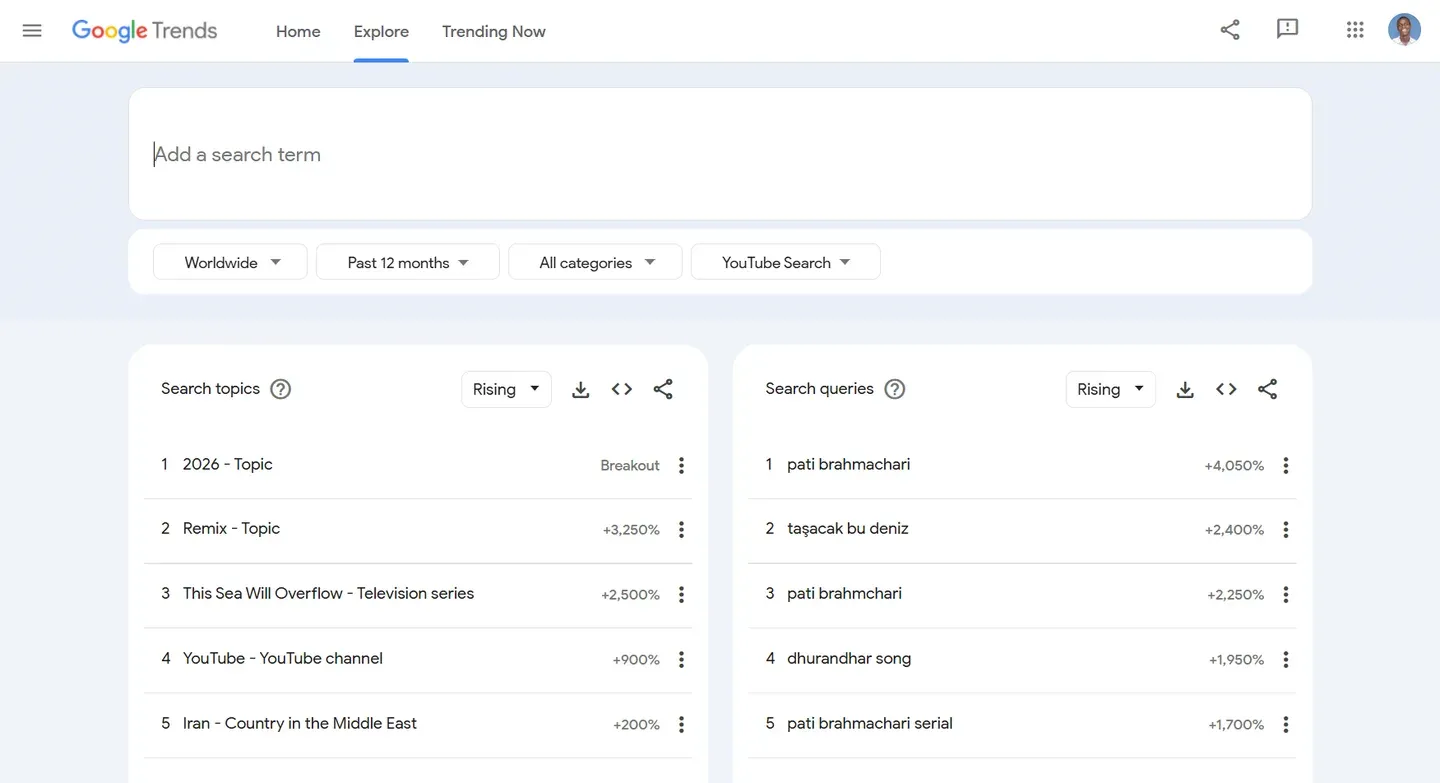
Task: Embed the Search queries widget
Action: click(x=1226, y=389)
